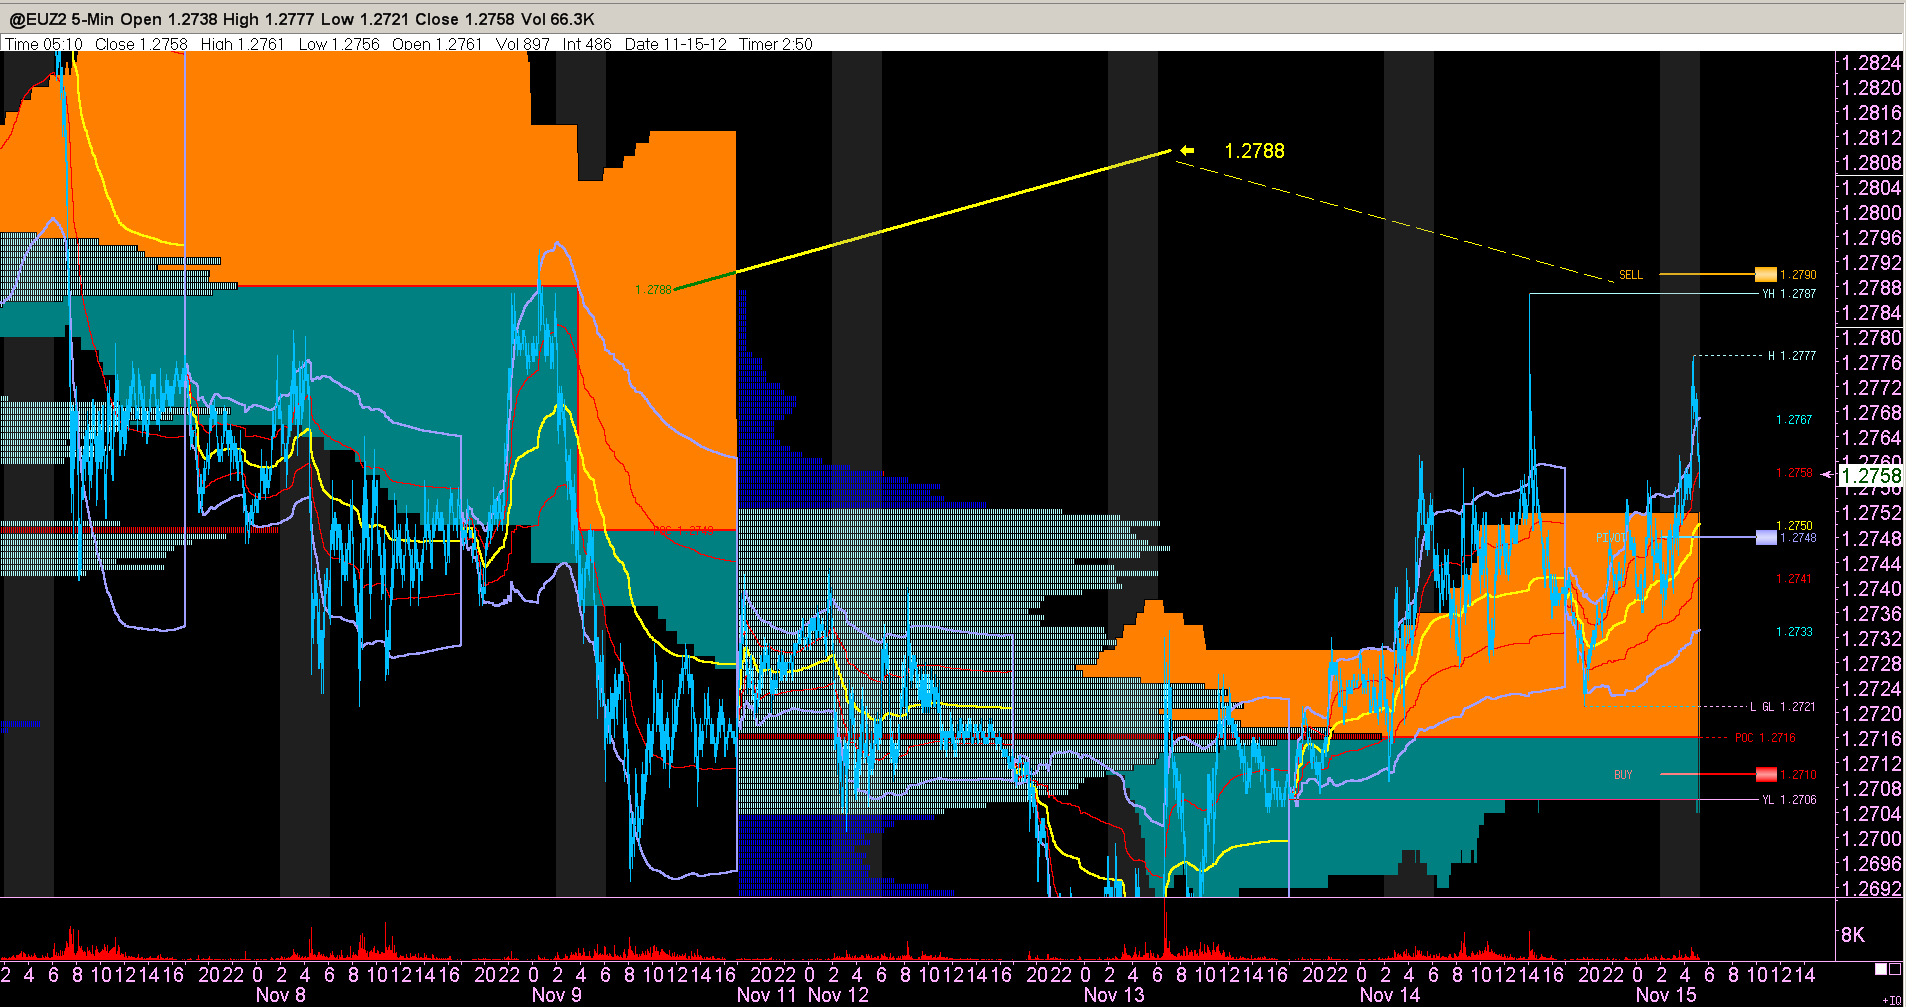
Task: Click the 1.2716 price axis label
Action: [1872, 739]
